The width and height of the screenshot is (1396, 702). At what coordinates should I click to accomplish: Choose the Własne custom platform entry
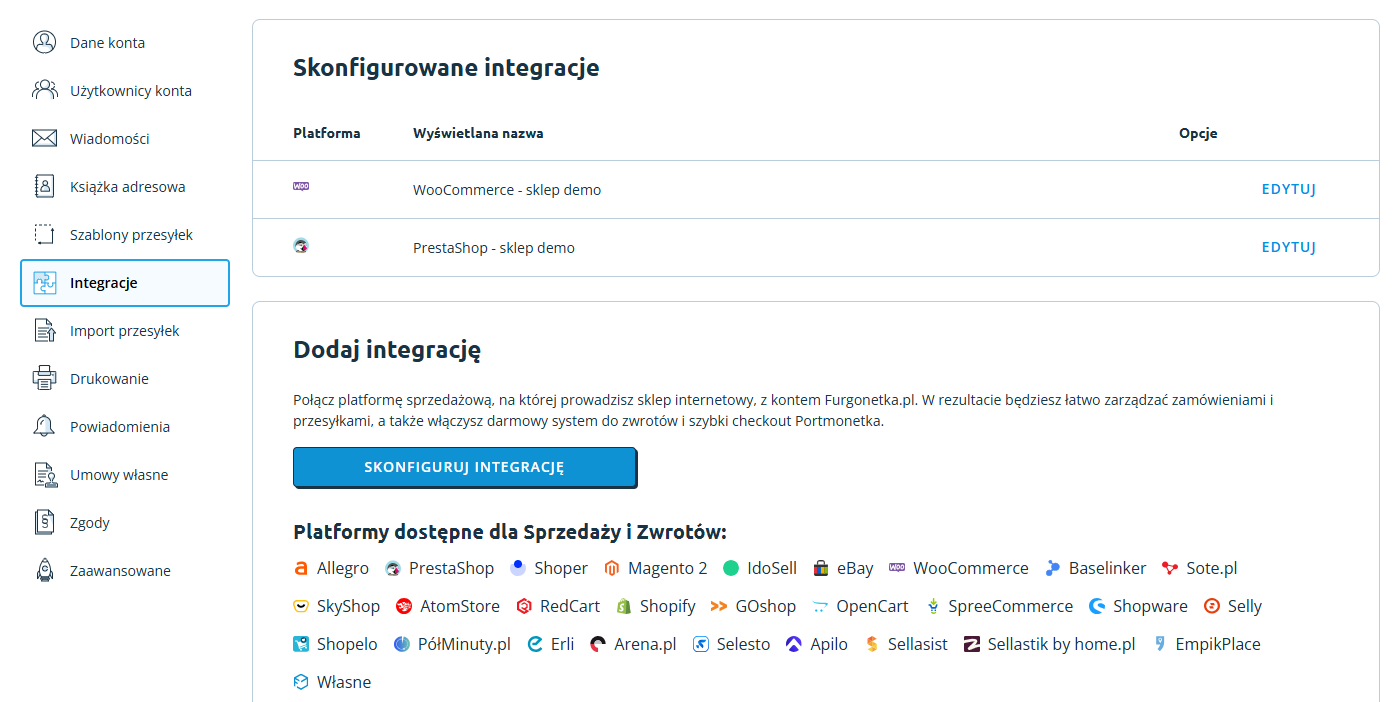click(x=343, y=682)
